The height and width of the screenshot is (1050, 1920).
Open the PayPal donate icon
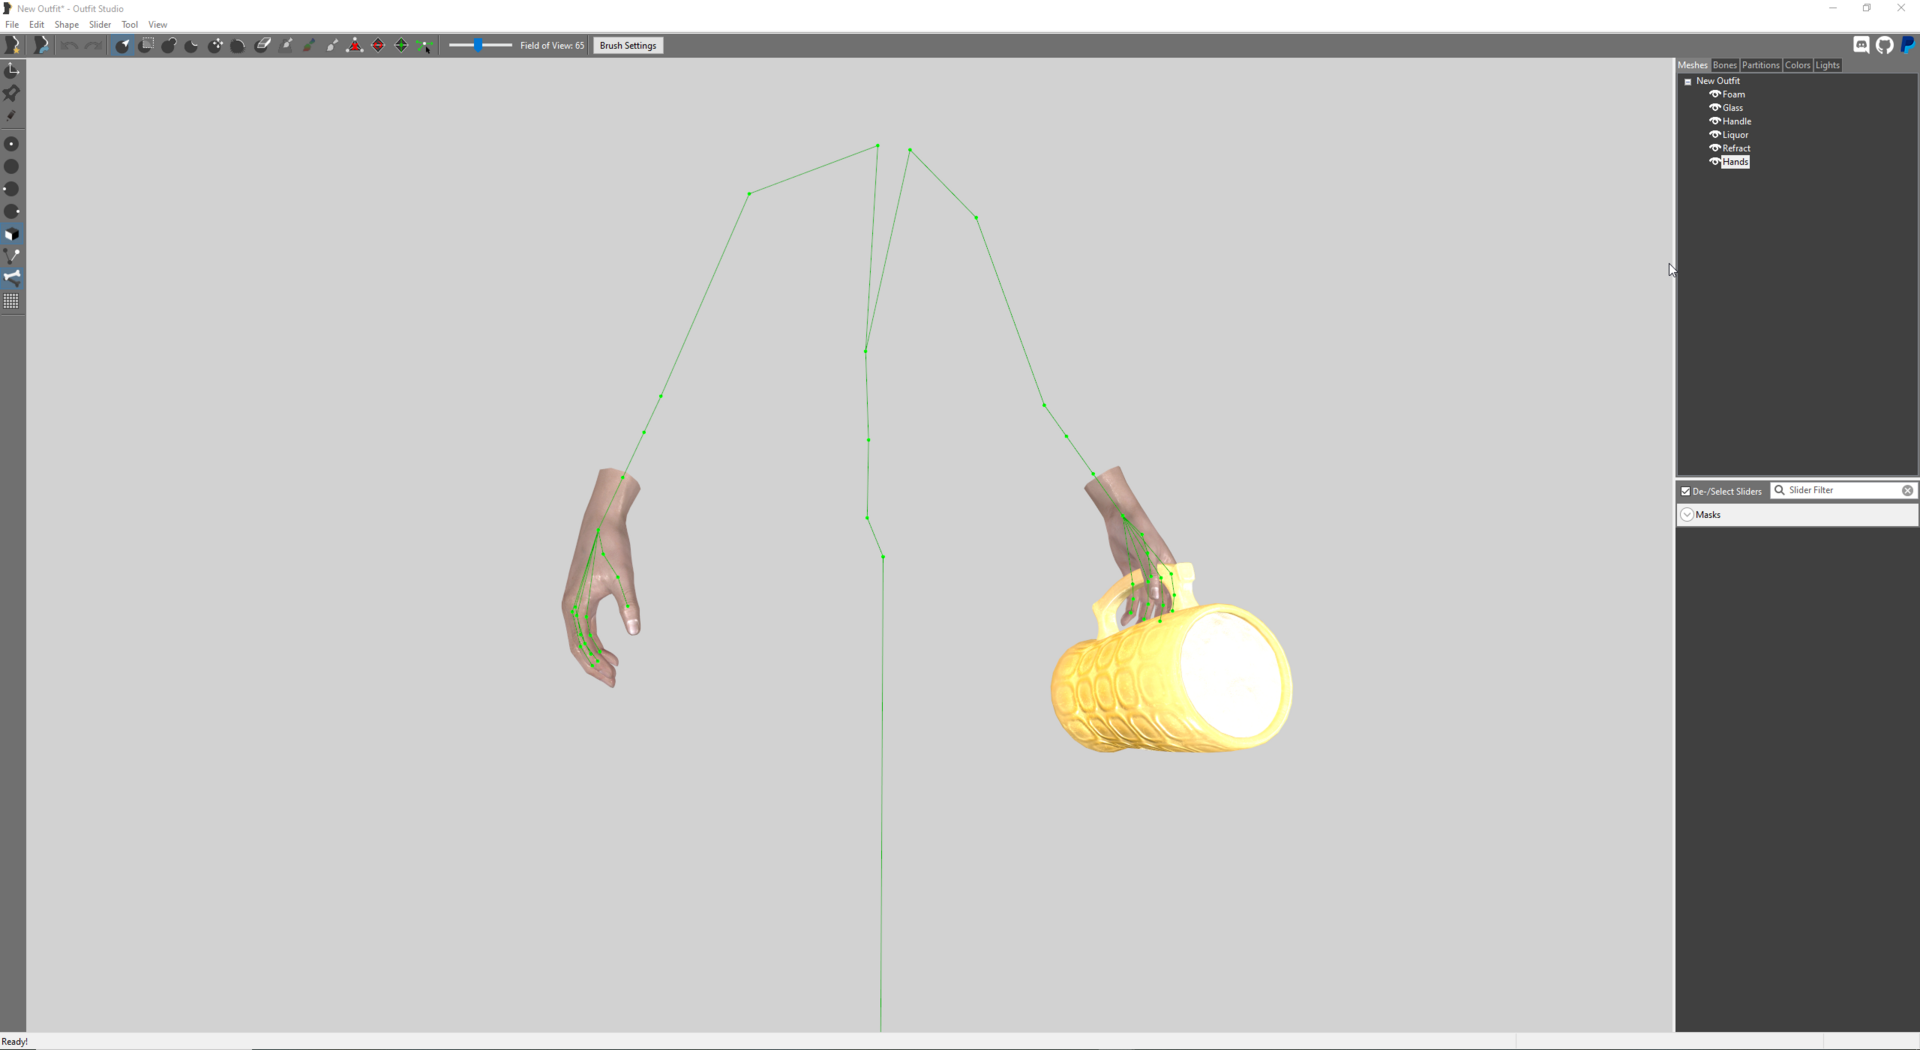[x=1908, y=45]
